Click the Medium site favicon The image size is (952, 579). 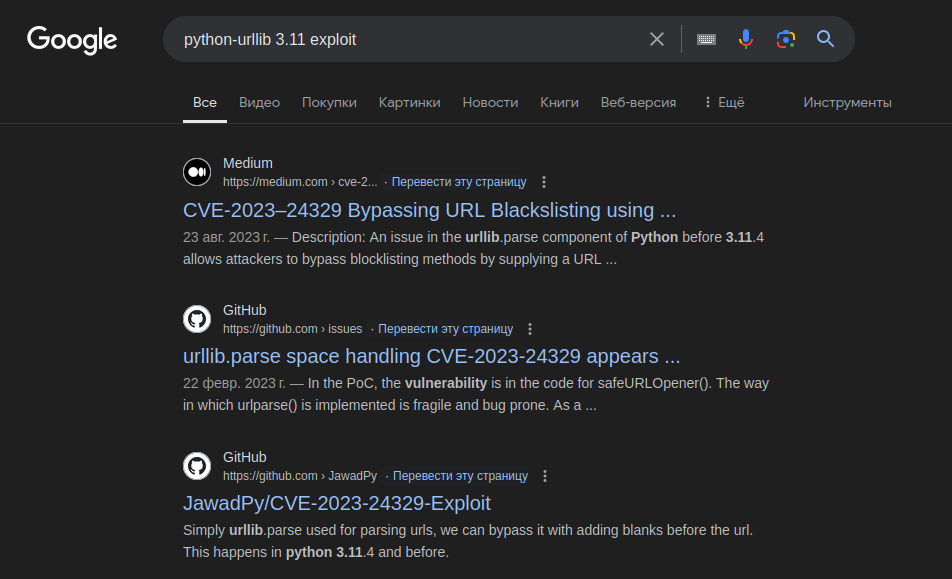coord(197,172)
